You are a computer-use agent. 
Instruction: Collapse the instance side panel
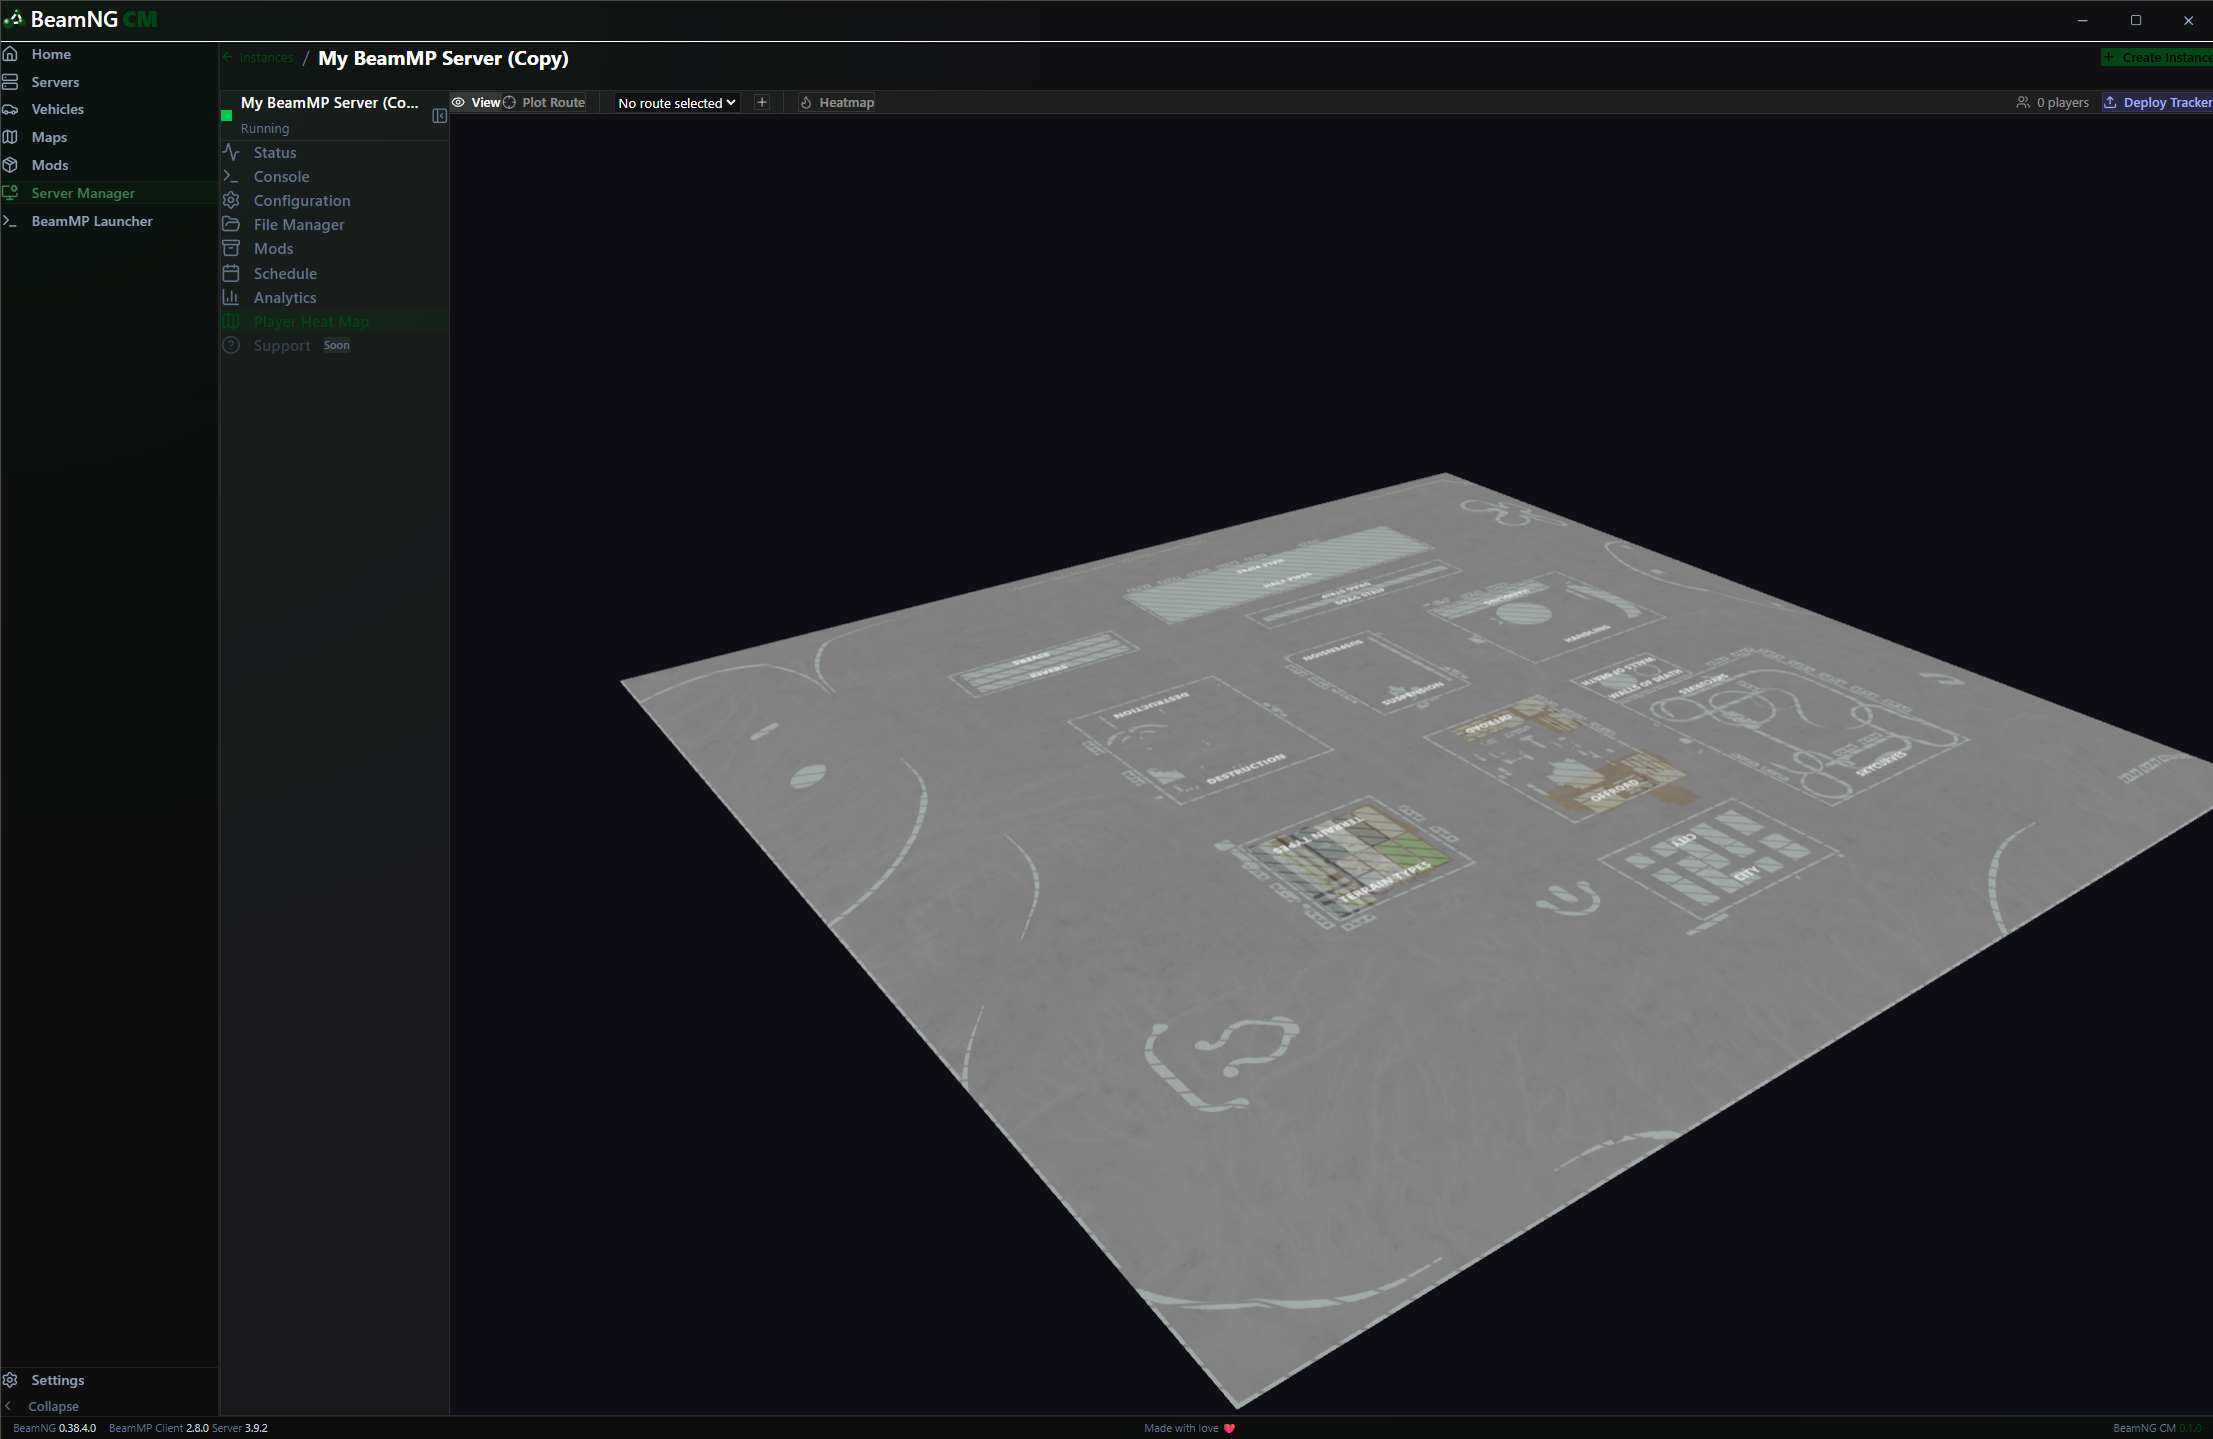click(x=439, y=116)
